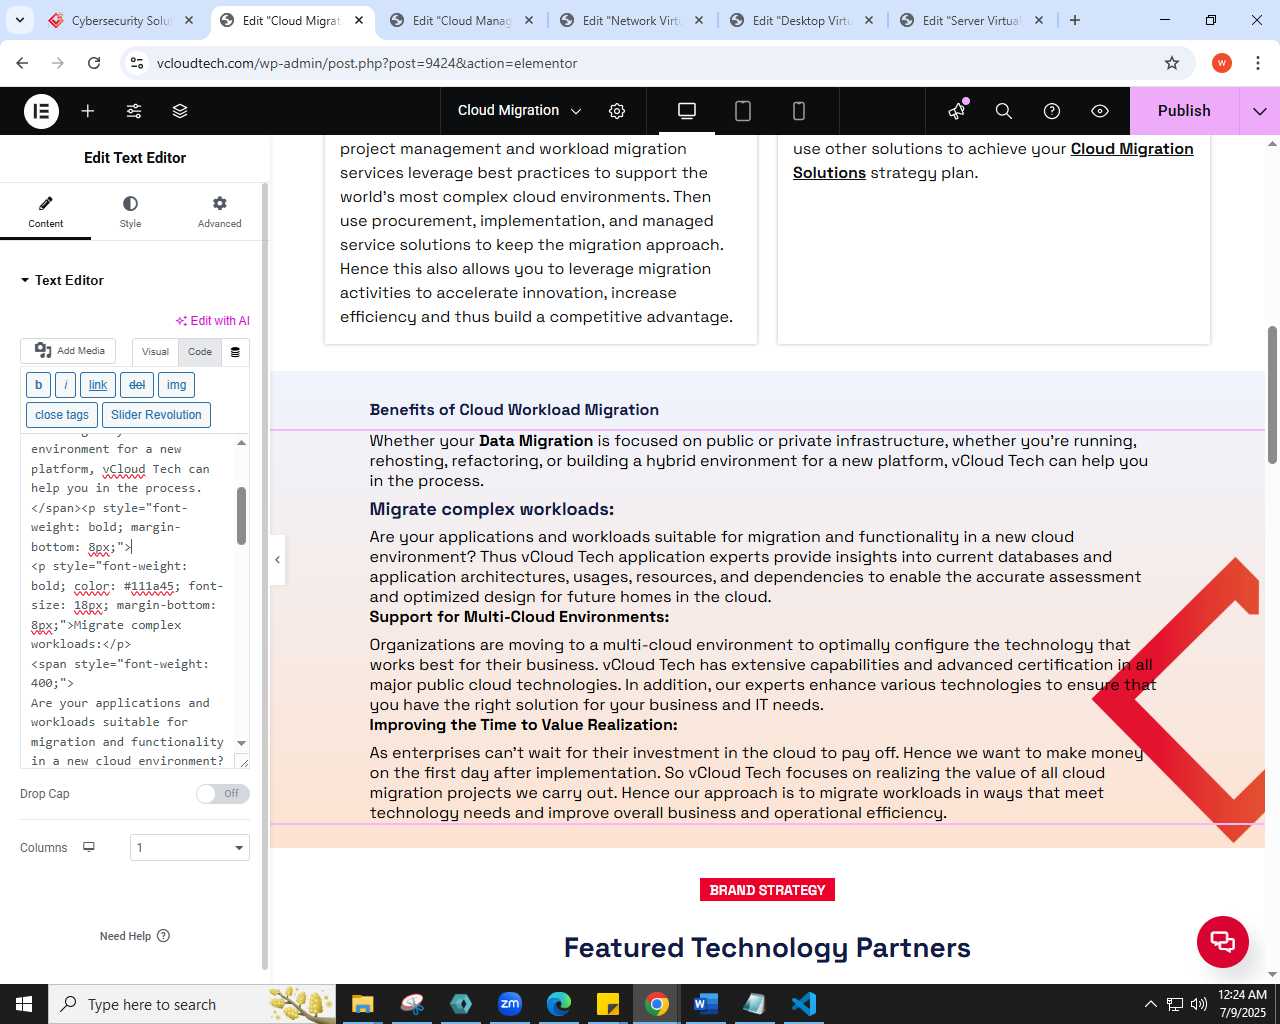
Task: Open the Elementor logo menu
Action: coord(41,111)
